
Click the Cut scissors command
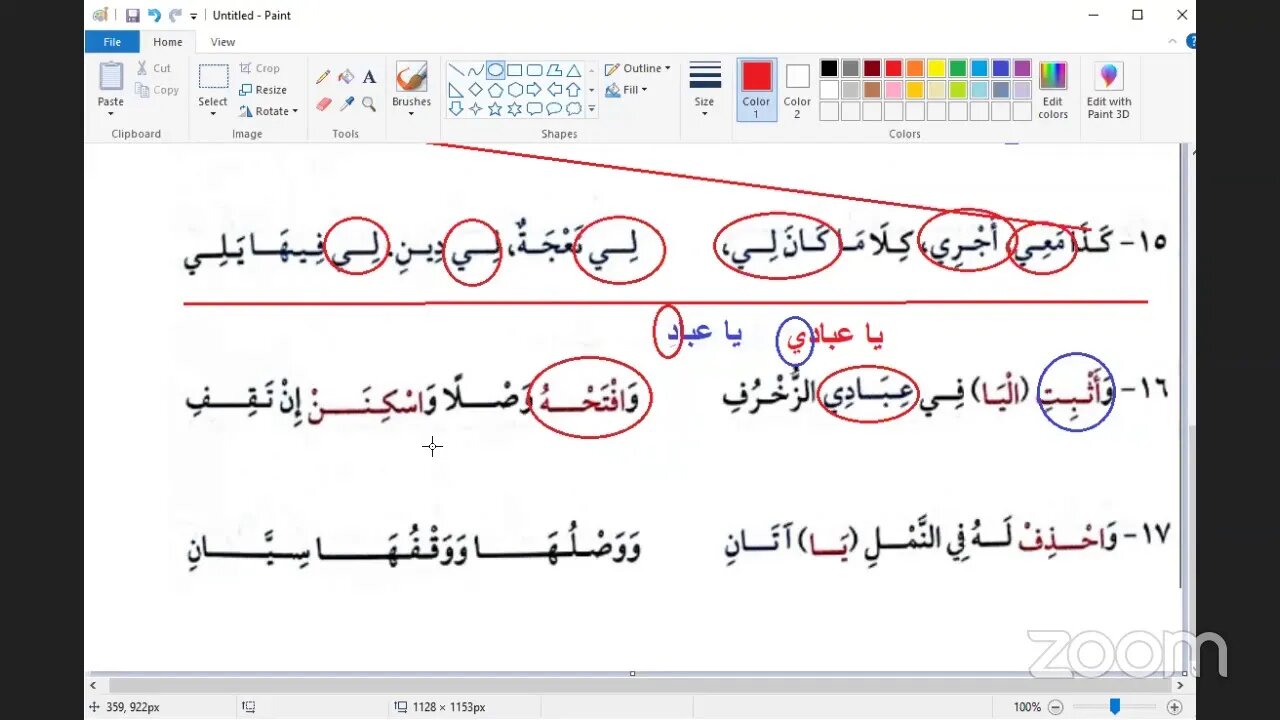click(154, 68)
